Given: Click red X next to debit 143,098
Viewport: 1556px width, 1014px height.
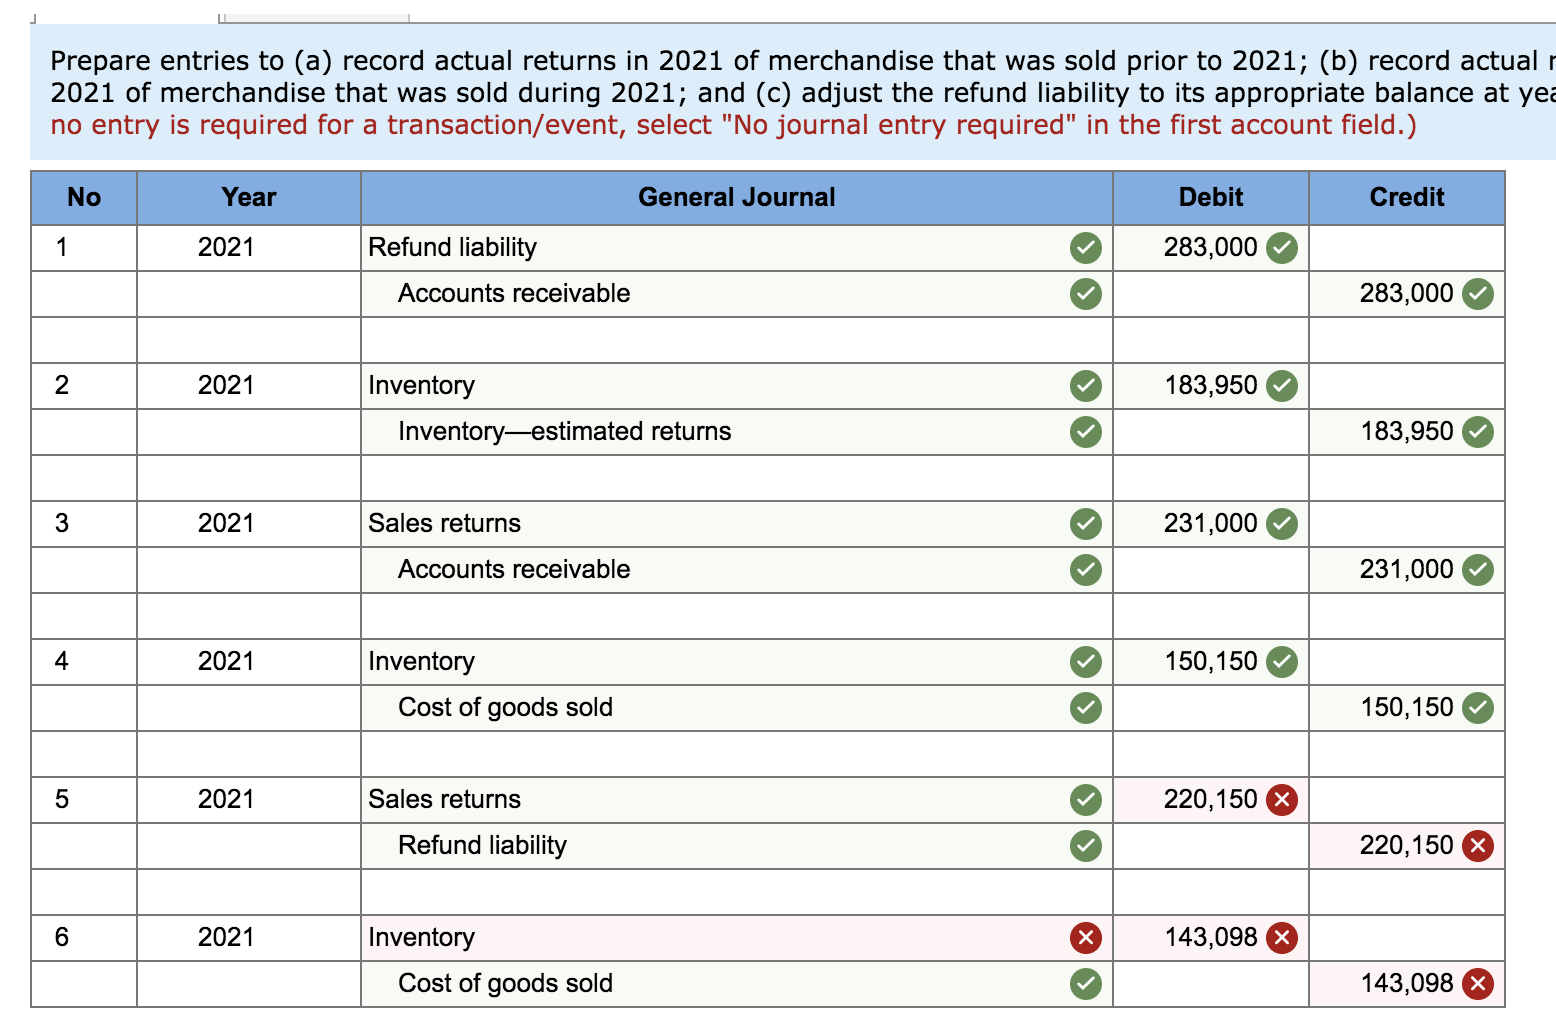Looking at the screenshot, I should coord(1281,937).
